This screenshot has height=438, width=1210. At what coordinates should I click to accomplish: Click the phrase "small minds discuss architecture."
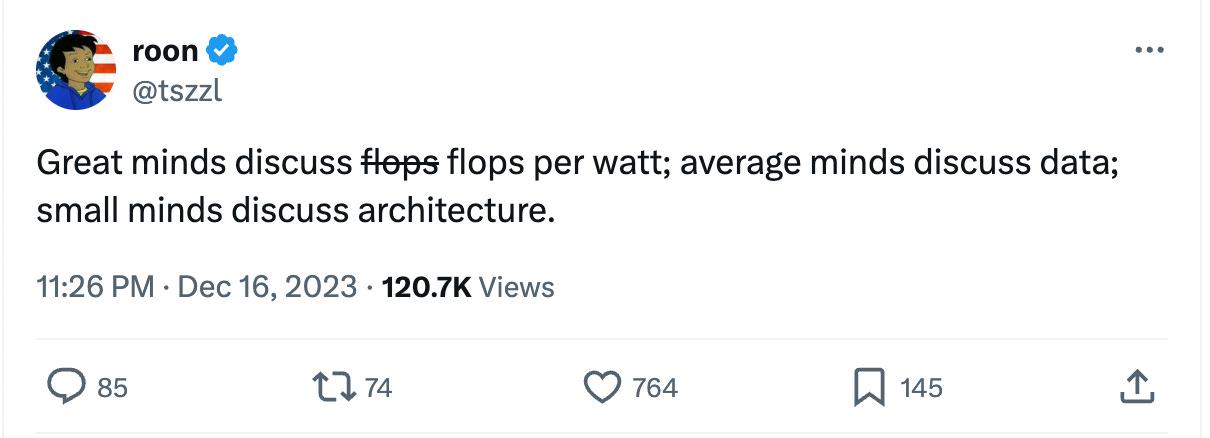point(295,212)
